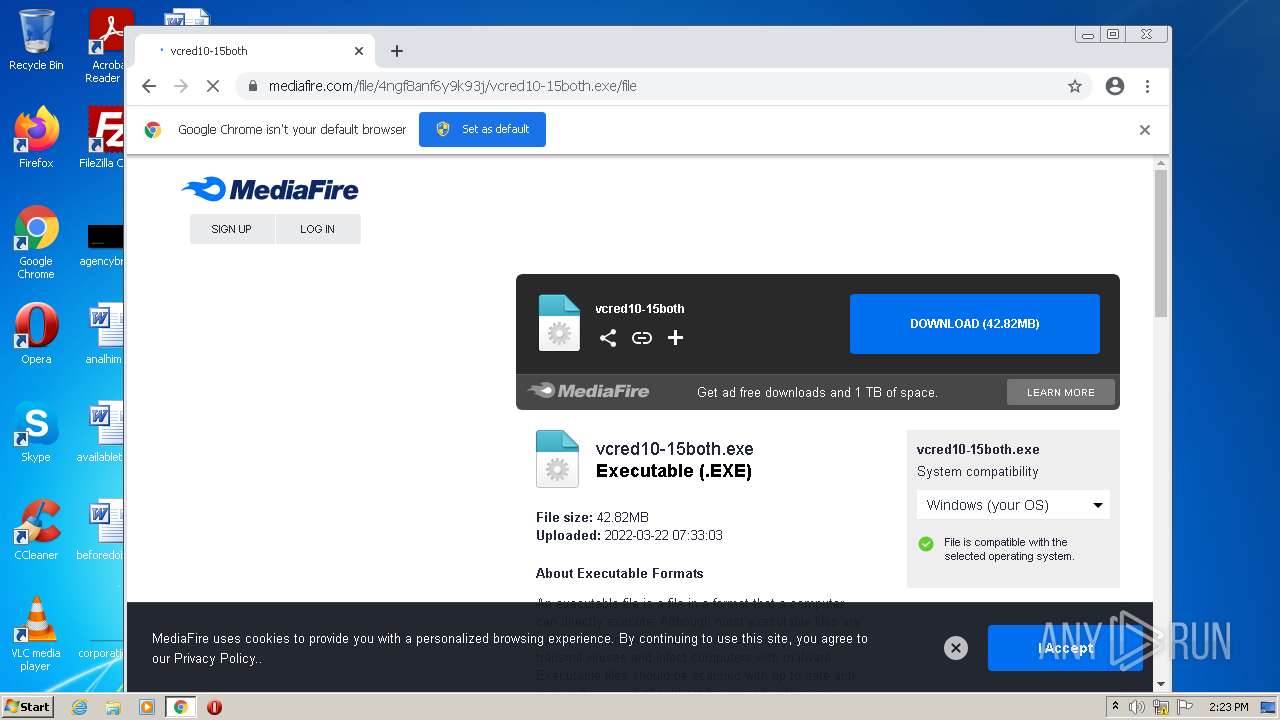Click the LOG IN button
The image size is (1280, 720).
point(317,229)
